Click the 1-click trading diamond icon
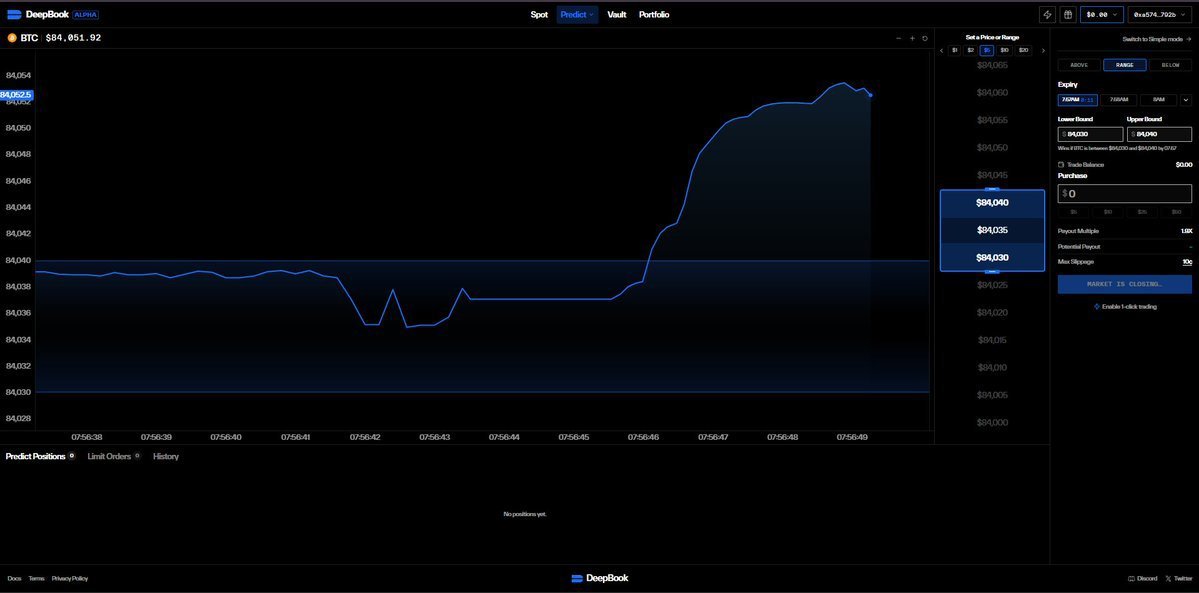 (1097, 307)
